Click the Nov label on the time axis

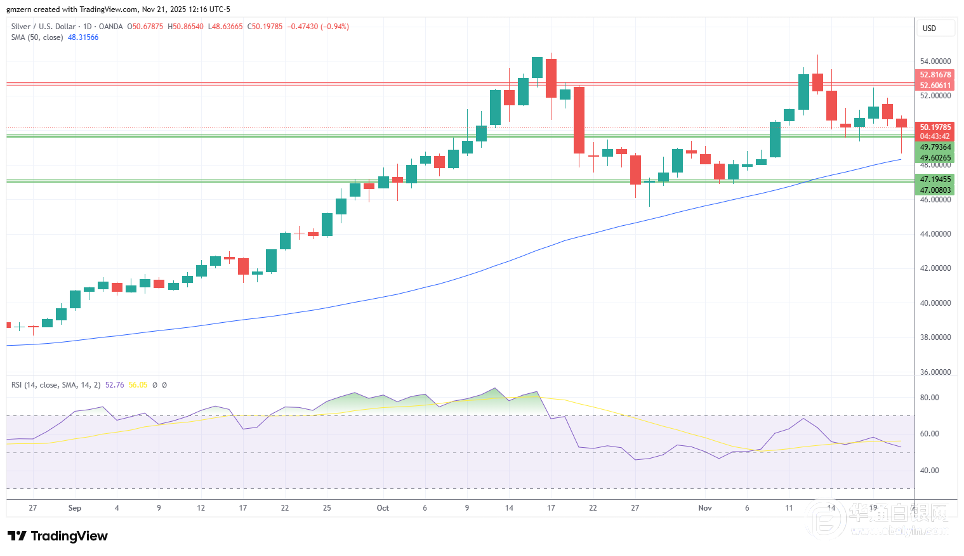tap(704, 507)
